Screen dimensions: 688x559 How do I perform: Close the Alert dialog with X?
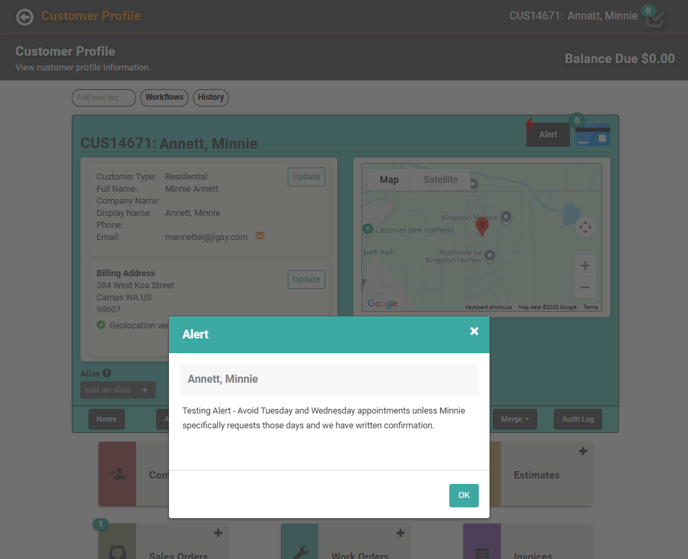[474, 331]
